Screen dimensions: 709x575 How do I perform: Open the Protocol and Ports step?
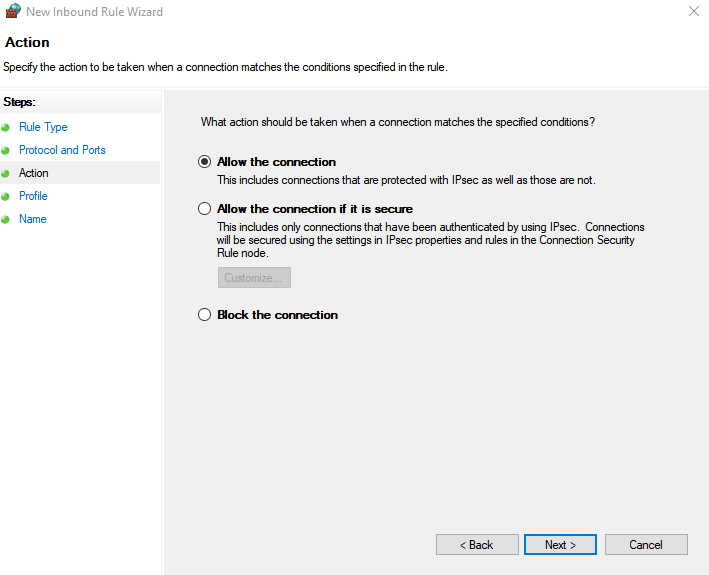[62, 150]
